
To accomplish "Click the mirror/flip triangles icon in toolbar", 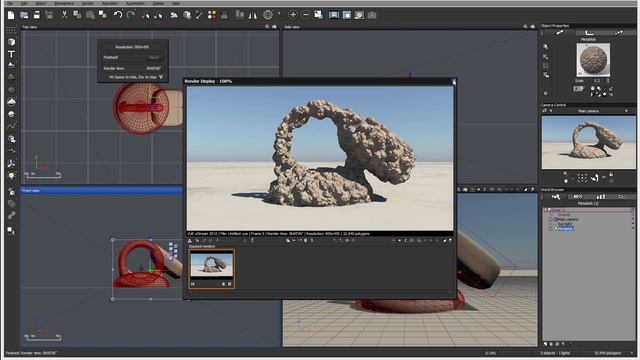I will 253,15.
